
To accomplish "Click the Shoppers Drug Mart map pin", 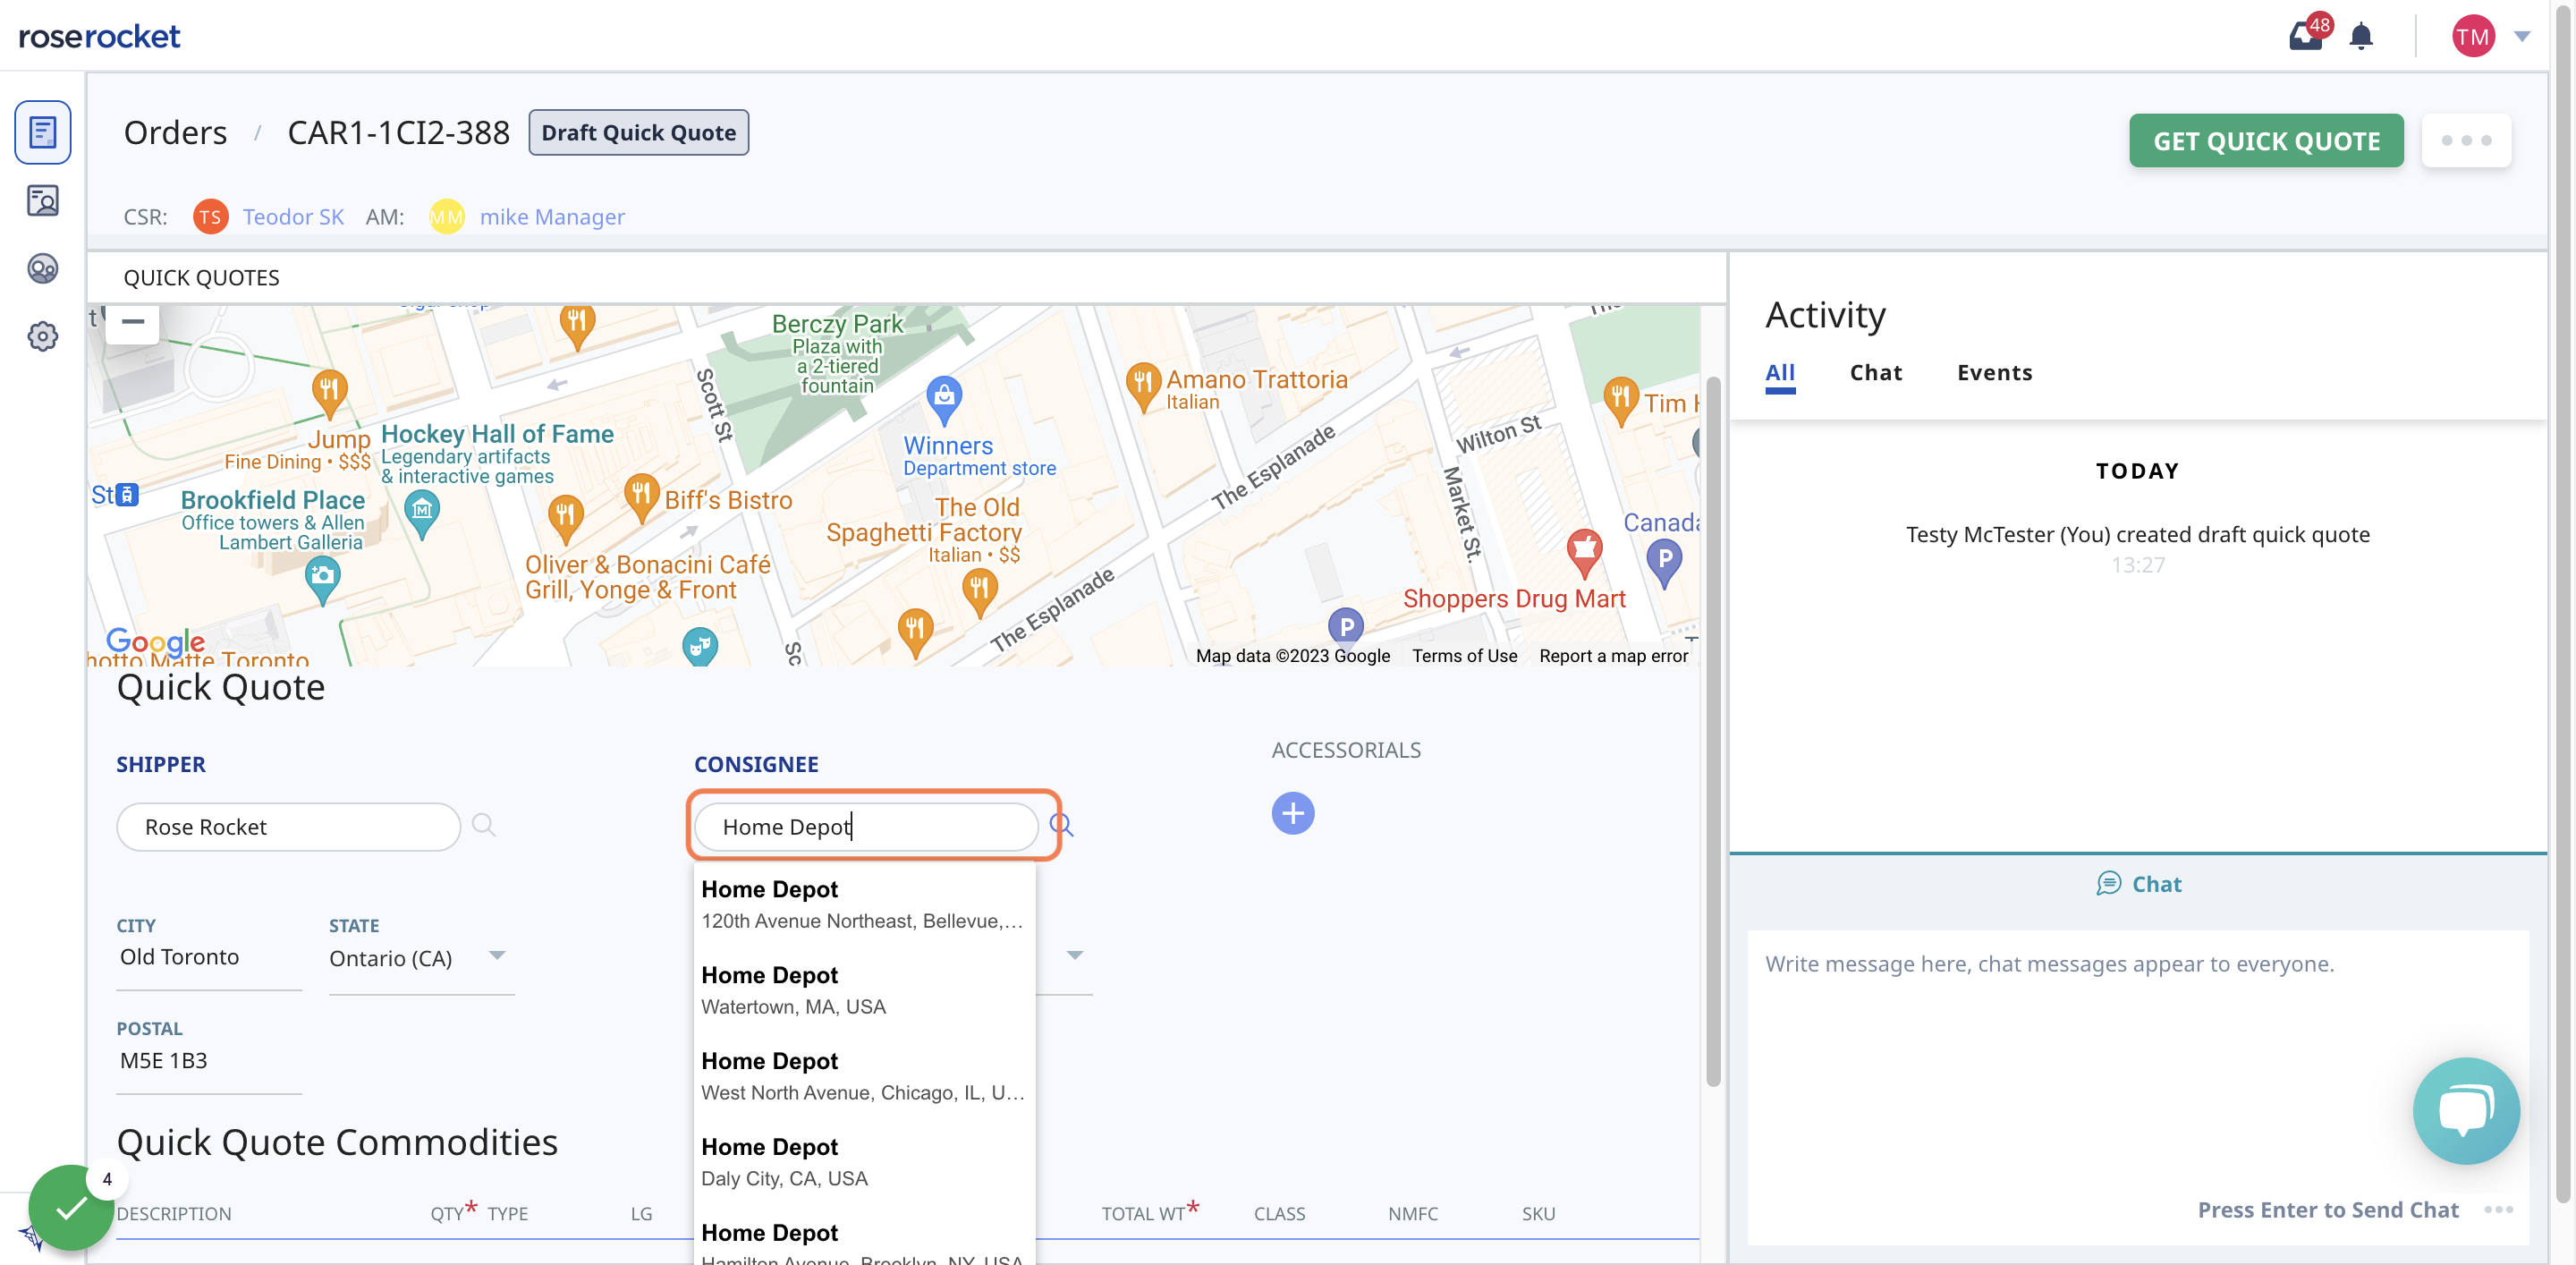I will (1584, 553).
